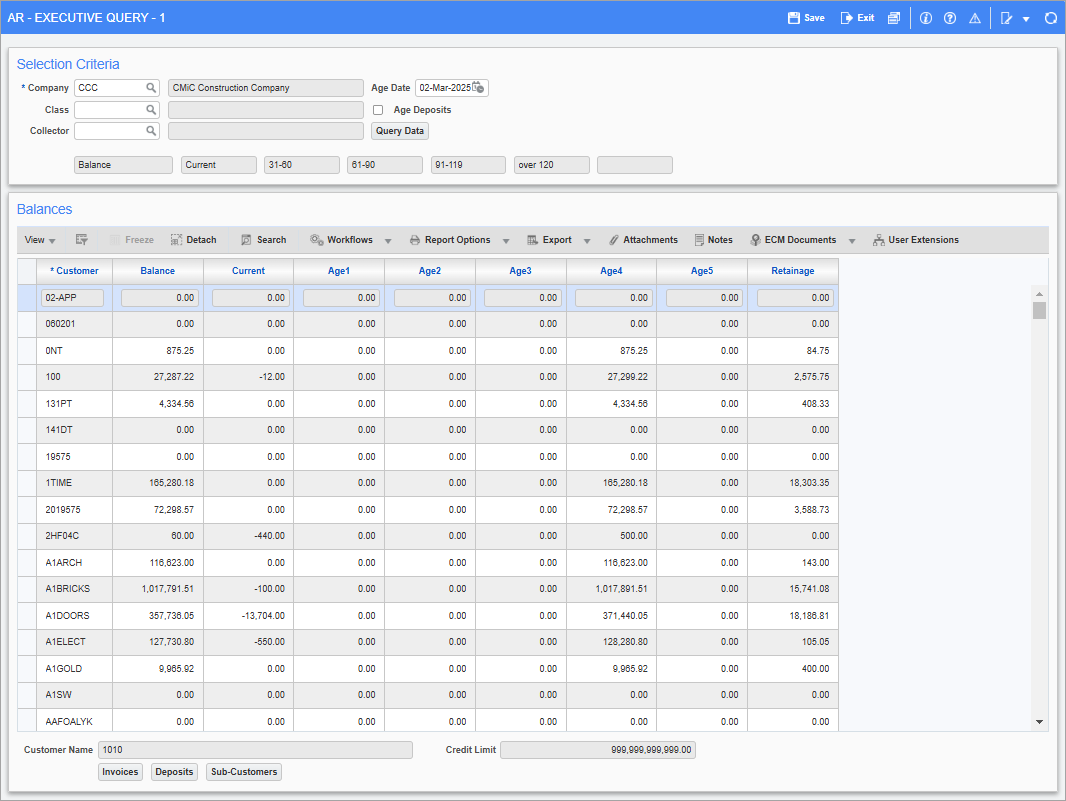
Task: Open the View dropdown menu
Action: pos(38,239)
